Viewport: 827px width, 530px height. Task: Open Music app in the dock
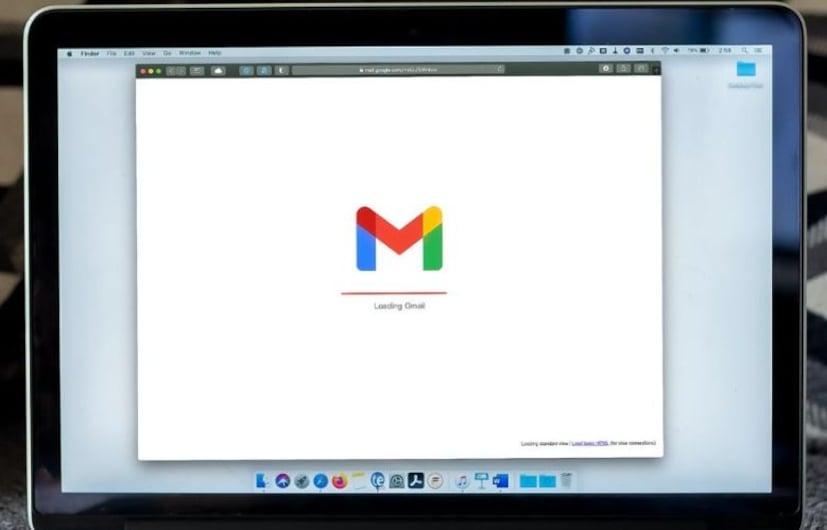coord(462,481)
